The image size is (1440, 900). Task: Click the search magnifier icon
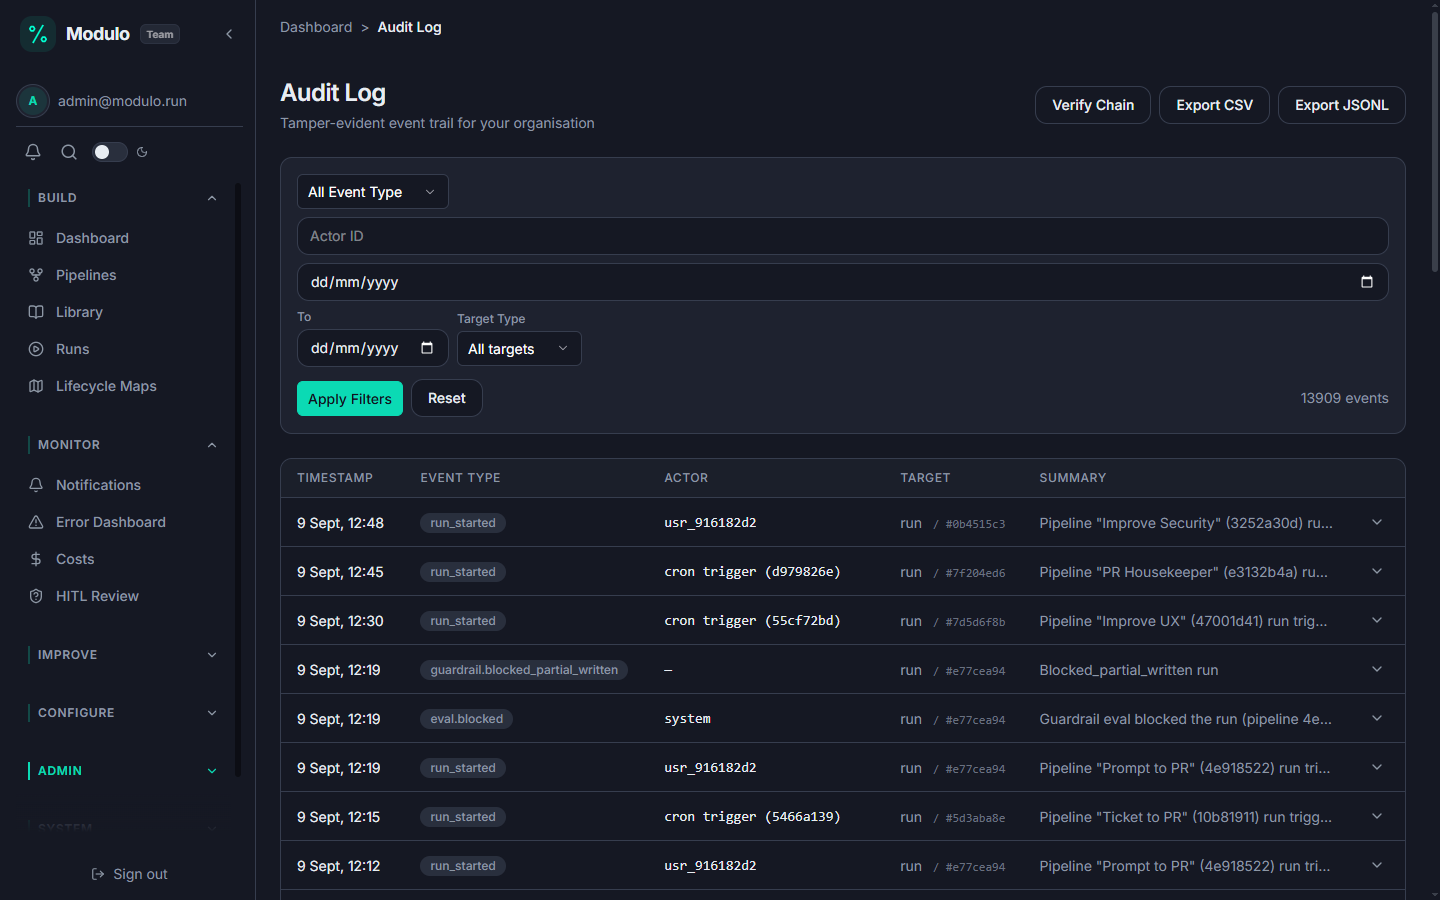point(69,152)
